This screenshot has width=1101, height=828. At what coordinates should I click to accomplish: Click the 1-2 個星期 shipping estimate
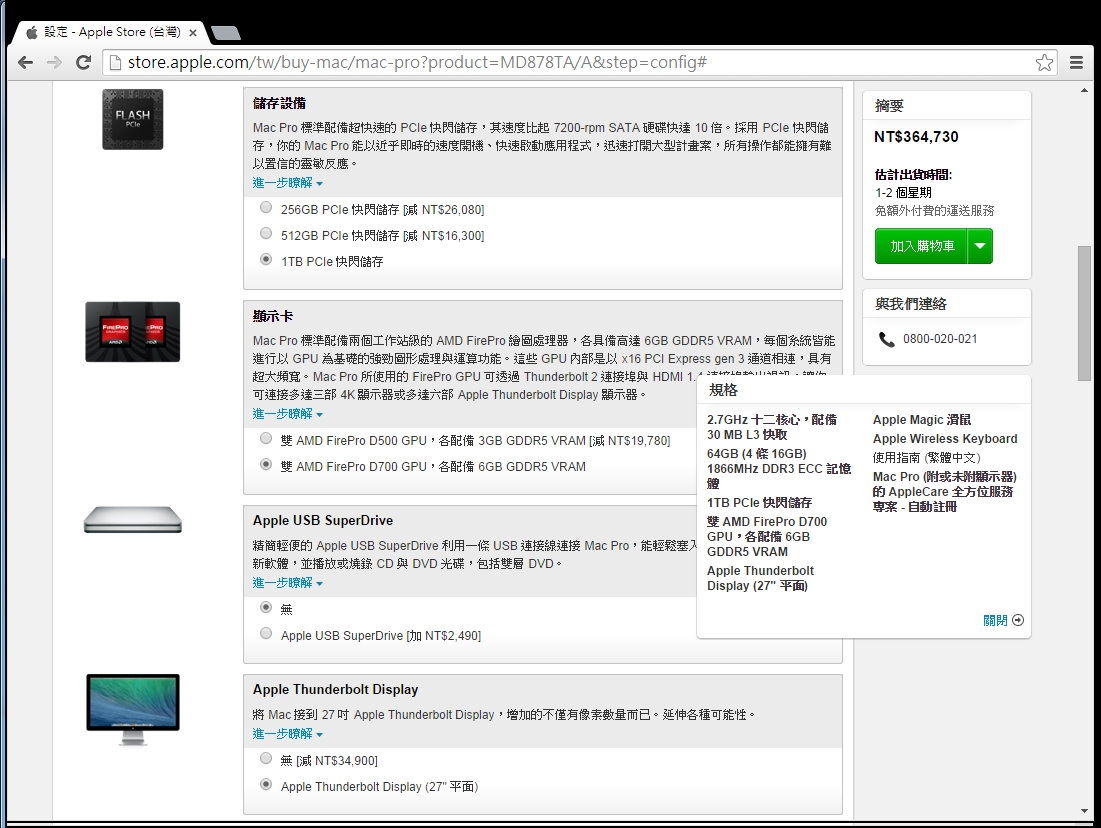(x=903, y=192)
